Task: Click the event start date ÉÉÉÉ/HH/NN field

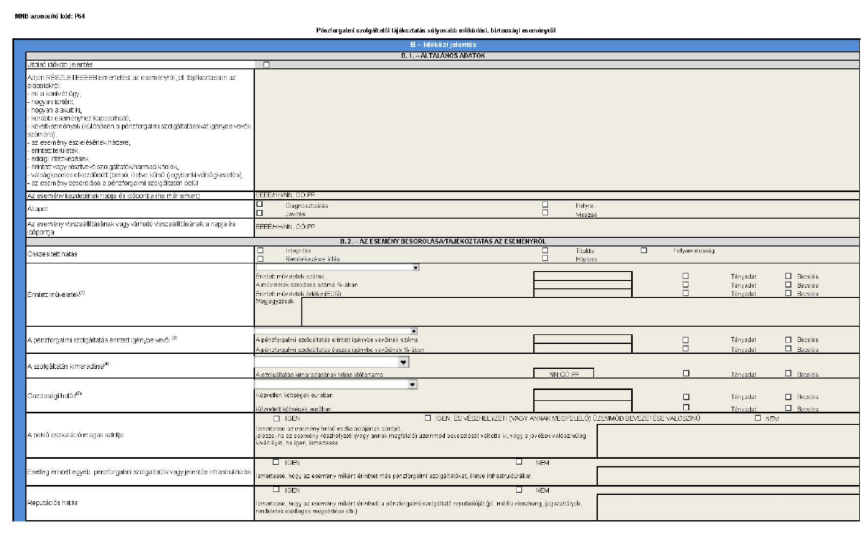Action: [557, 196]
